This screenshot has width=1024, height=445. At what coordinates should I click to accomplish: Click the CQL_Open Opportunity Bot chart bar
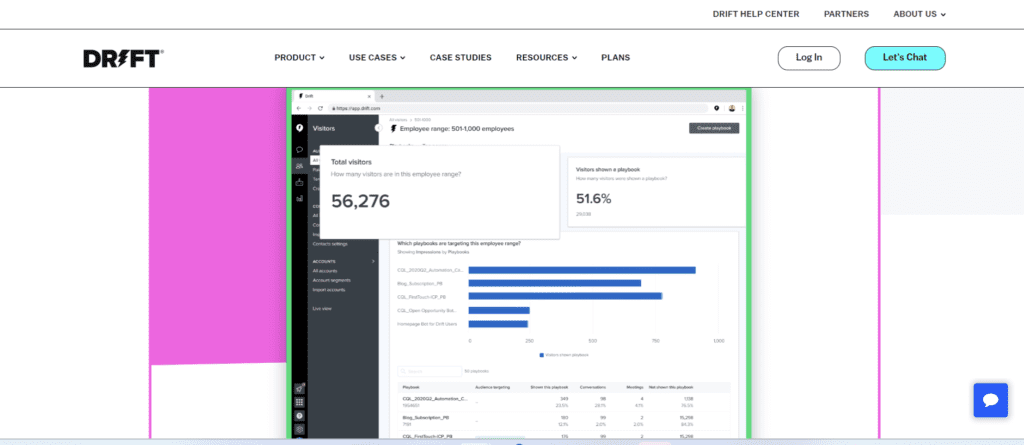tap(499, 310)
